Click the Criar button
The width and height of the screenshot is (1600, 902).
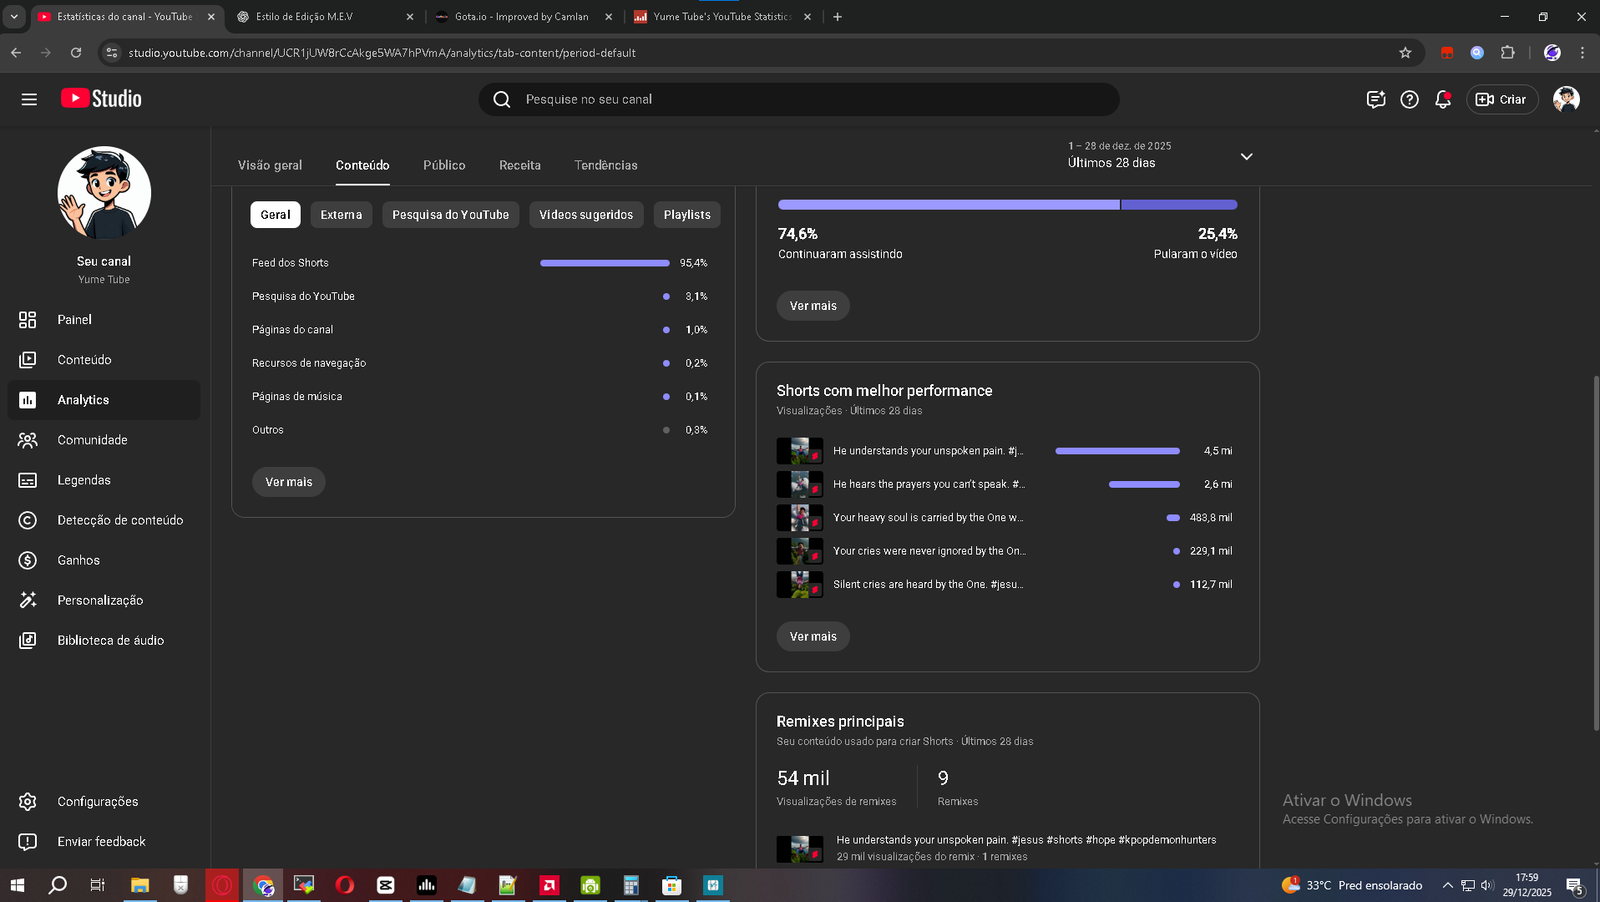pyautogui.click(x=1501, y=99)
